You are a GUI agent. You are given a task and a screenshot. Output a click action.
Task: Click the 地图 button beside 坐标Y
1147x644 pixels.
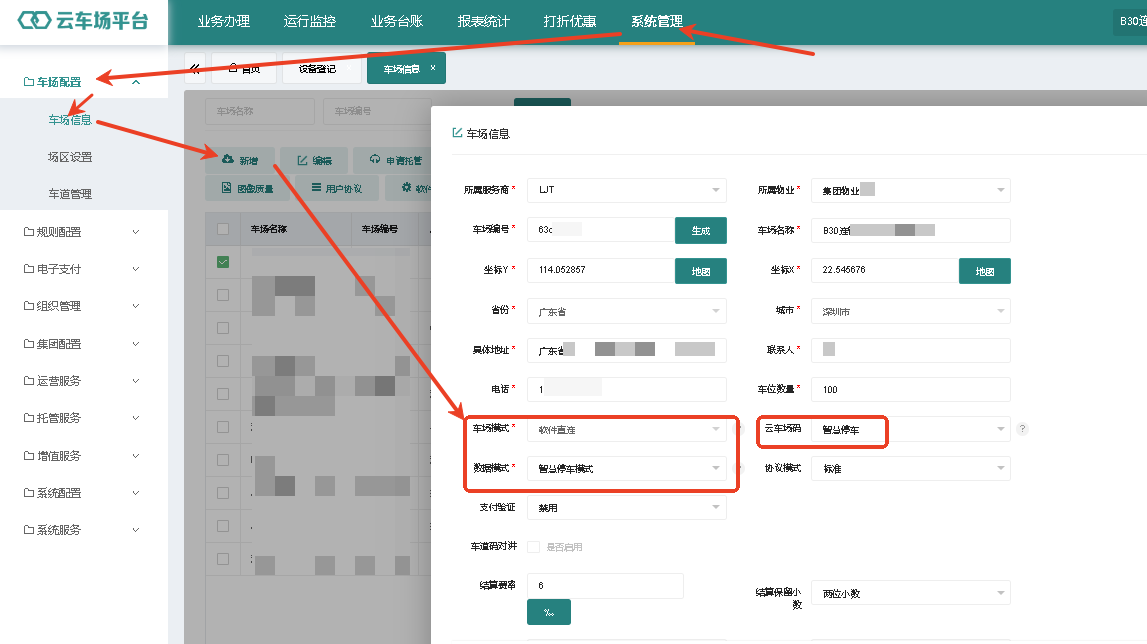coord(701,271)
